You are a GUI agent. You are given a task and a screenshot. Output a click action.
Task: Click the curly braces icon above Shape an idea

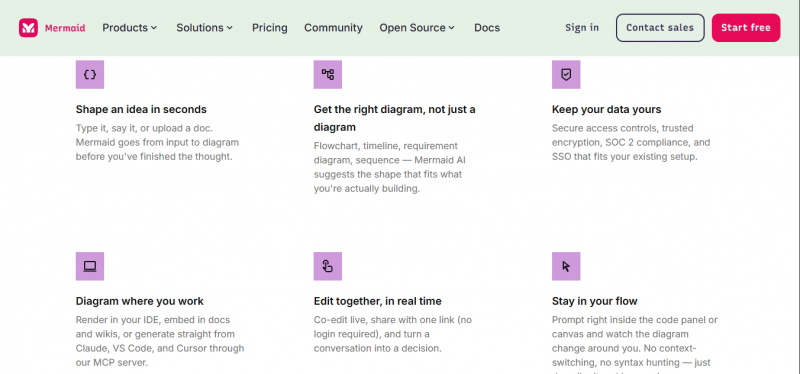click(90, 74)
